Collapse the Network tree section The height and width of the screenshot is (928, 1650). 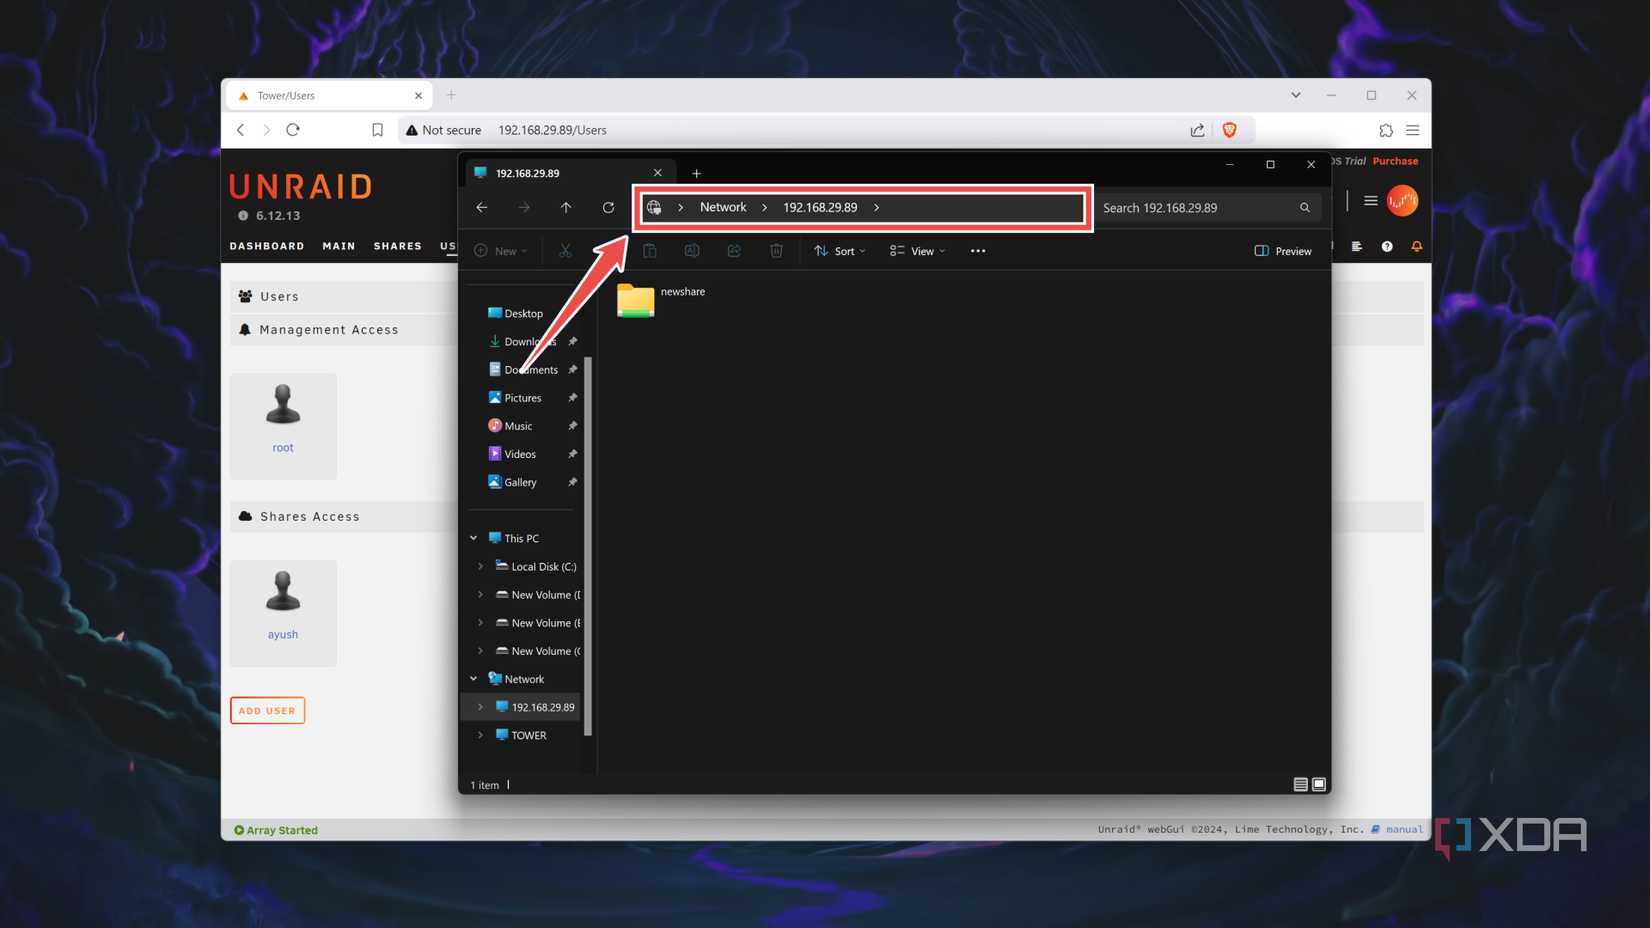473,678
